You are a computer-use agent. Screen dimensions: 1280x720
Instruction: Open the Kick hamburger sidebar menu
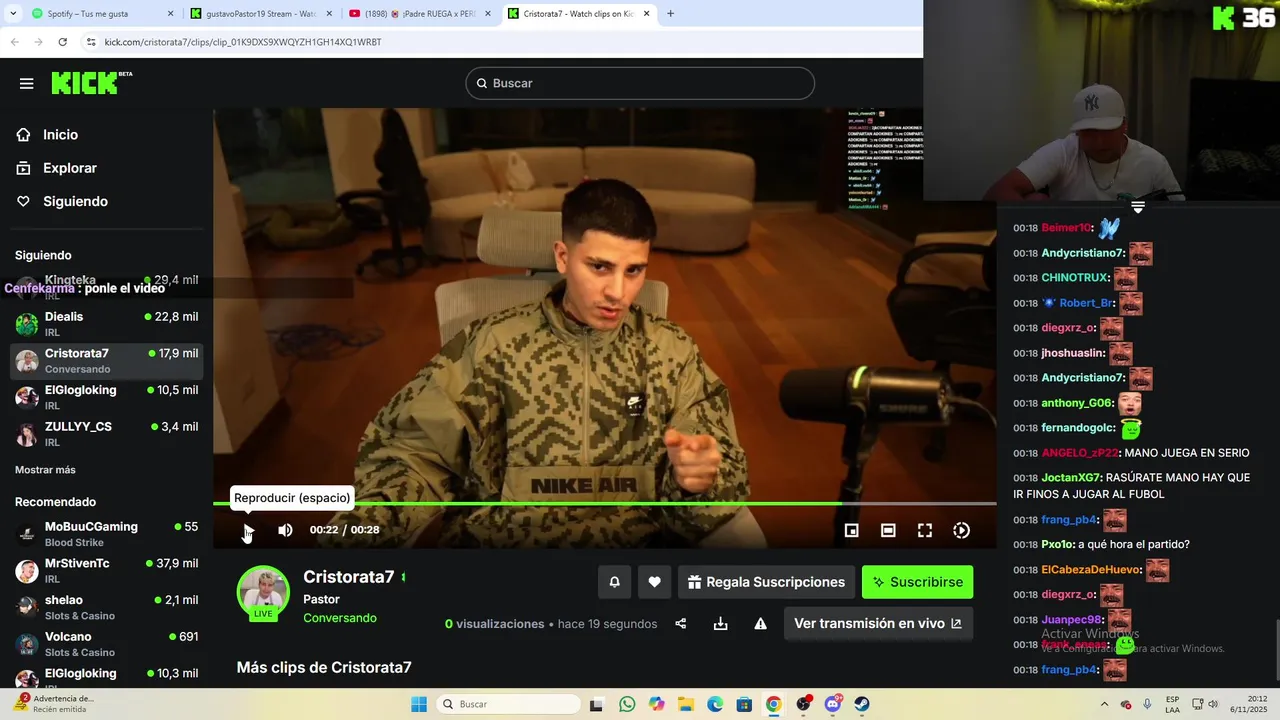(x=27, y=84)
